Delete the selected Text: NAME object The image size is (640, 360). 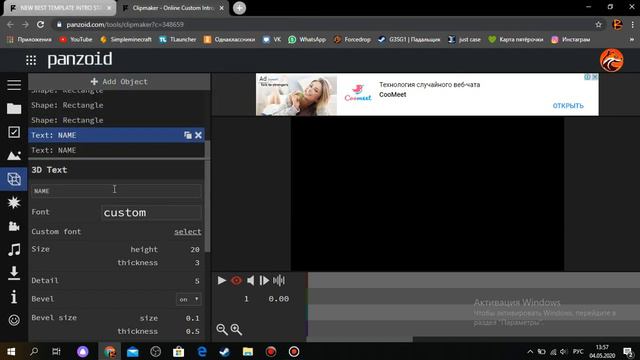tap(198, 135)
